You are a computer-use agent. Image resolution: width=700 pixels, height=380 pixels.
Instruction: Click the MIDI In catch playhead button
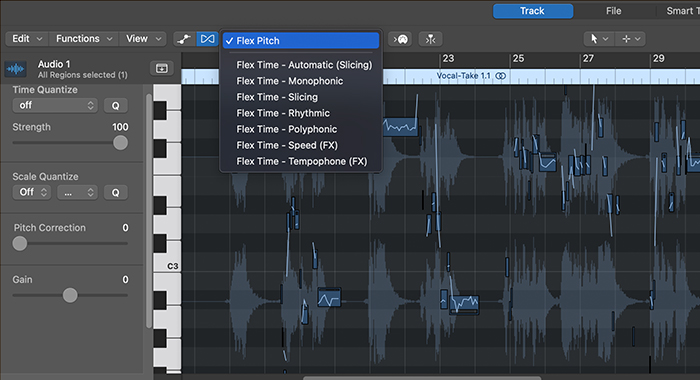(400, 39)
